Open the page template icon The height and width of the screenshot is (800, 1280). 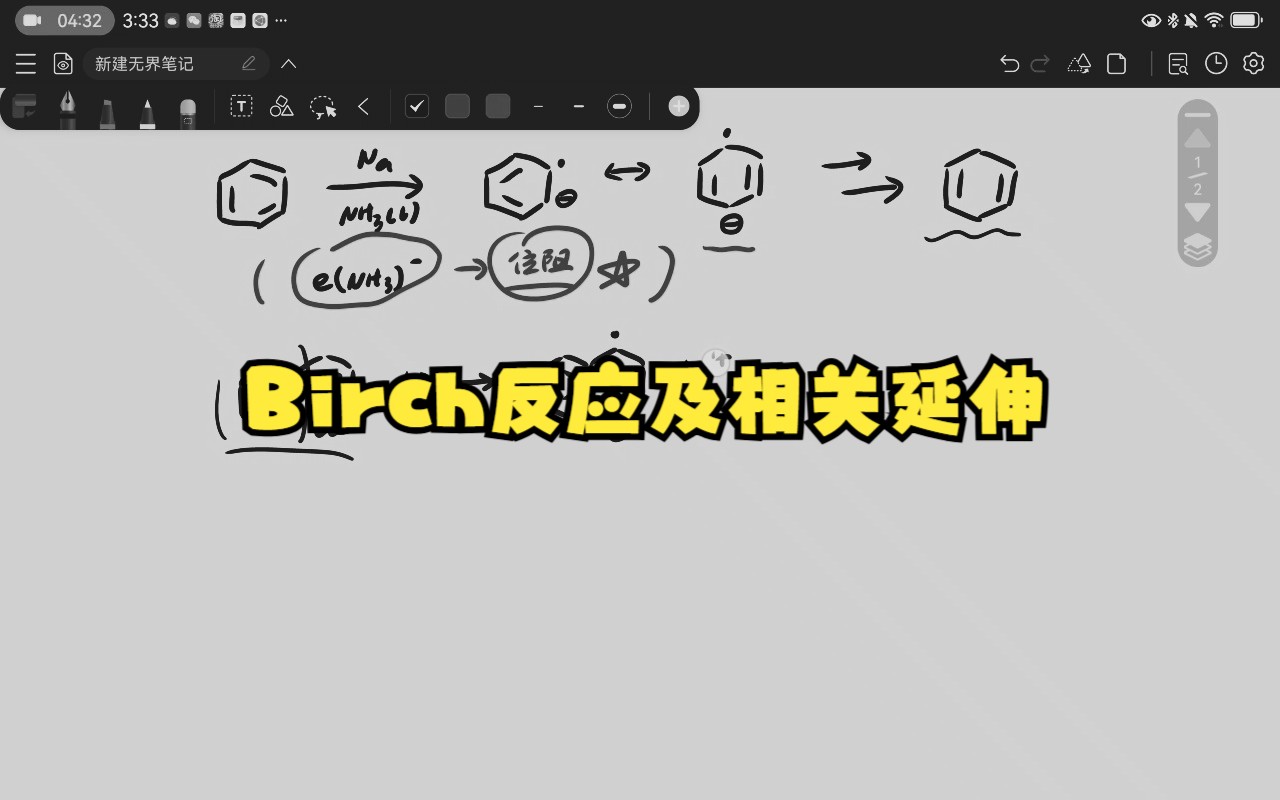click(1117, 64)
